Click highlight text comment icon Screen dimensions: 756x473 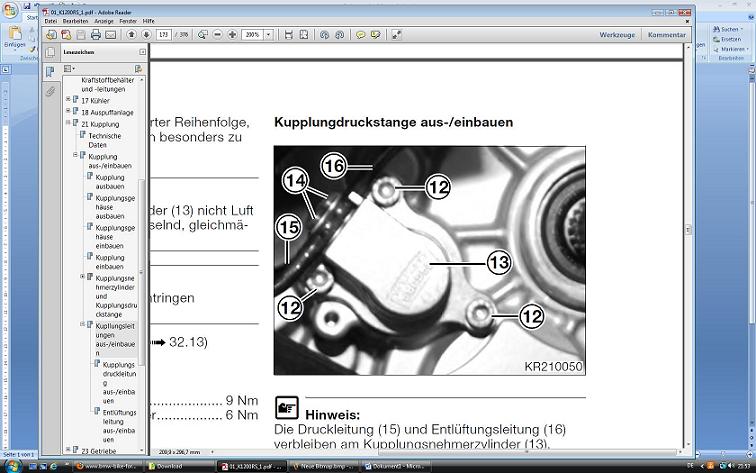(375, 35)
